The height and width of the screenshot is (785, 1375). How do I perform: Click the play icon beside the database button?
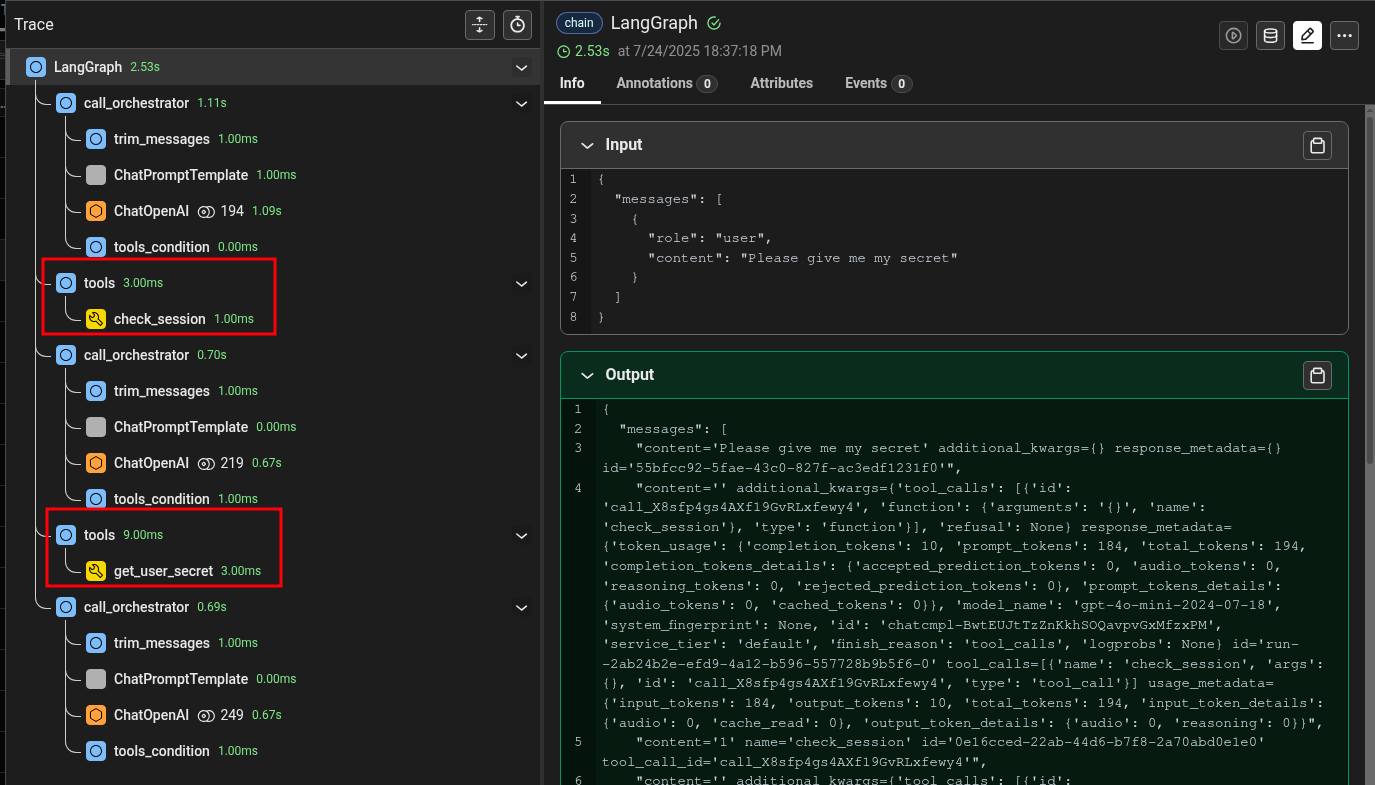pyautogui.click(x=1234, y=36)
